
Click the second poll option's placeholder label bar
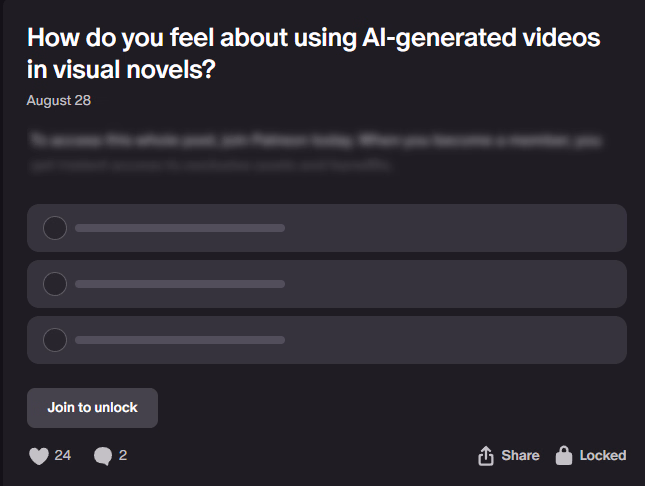point(180,284)
